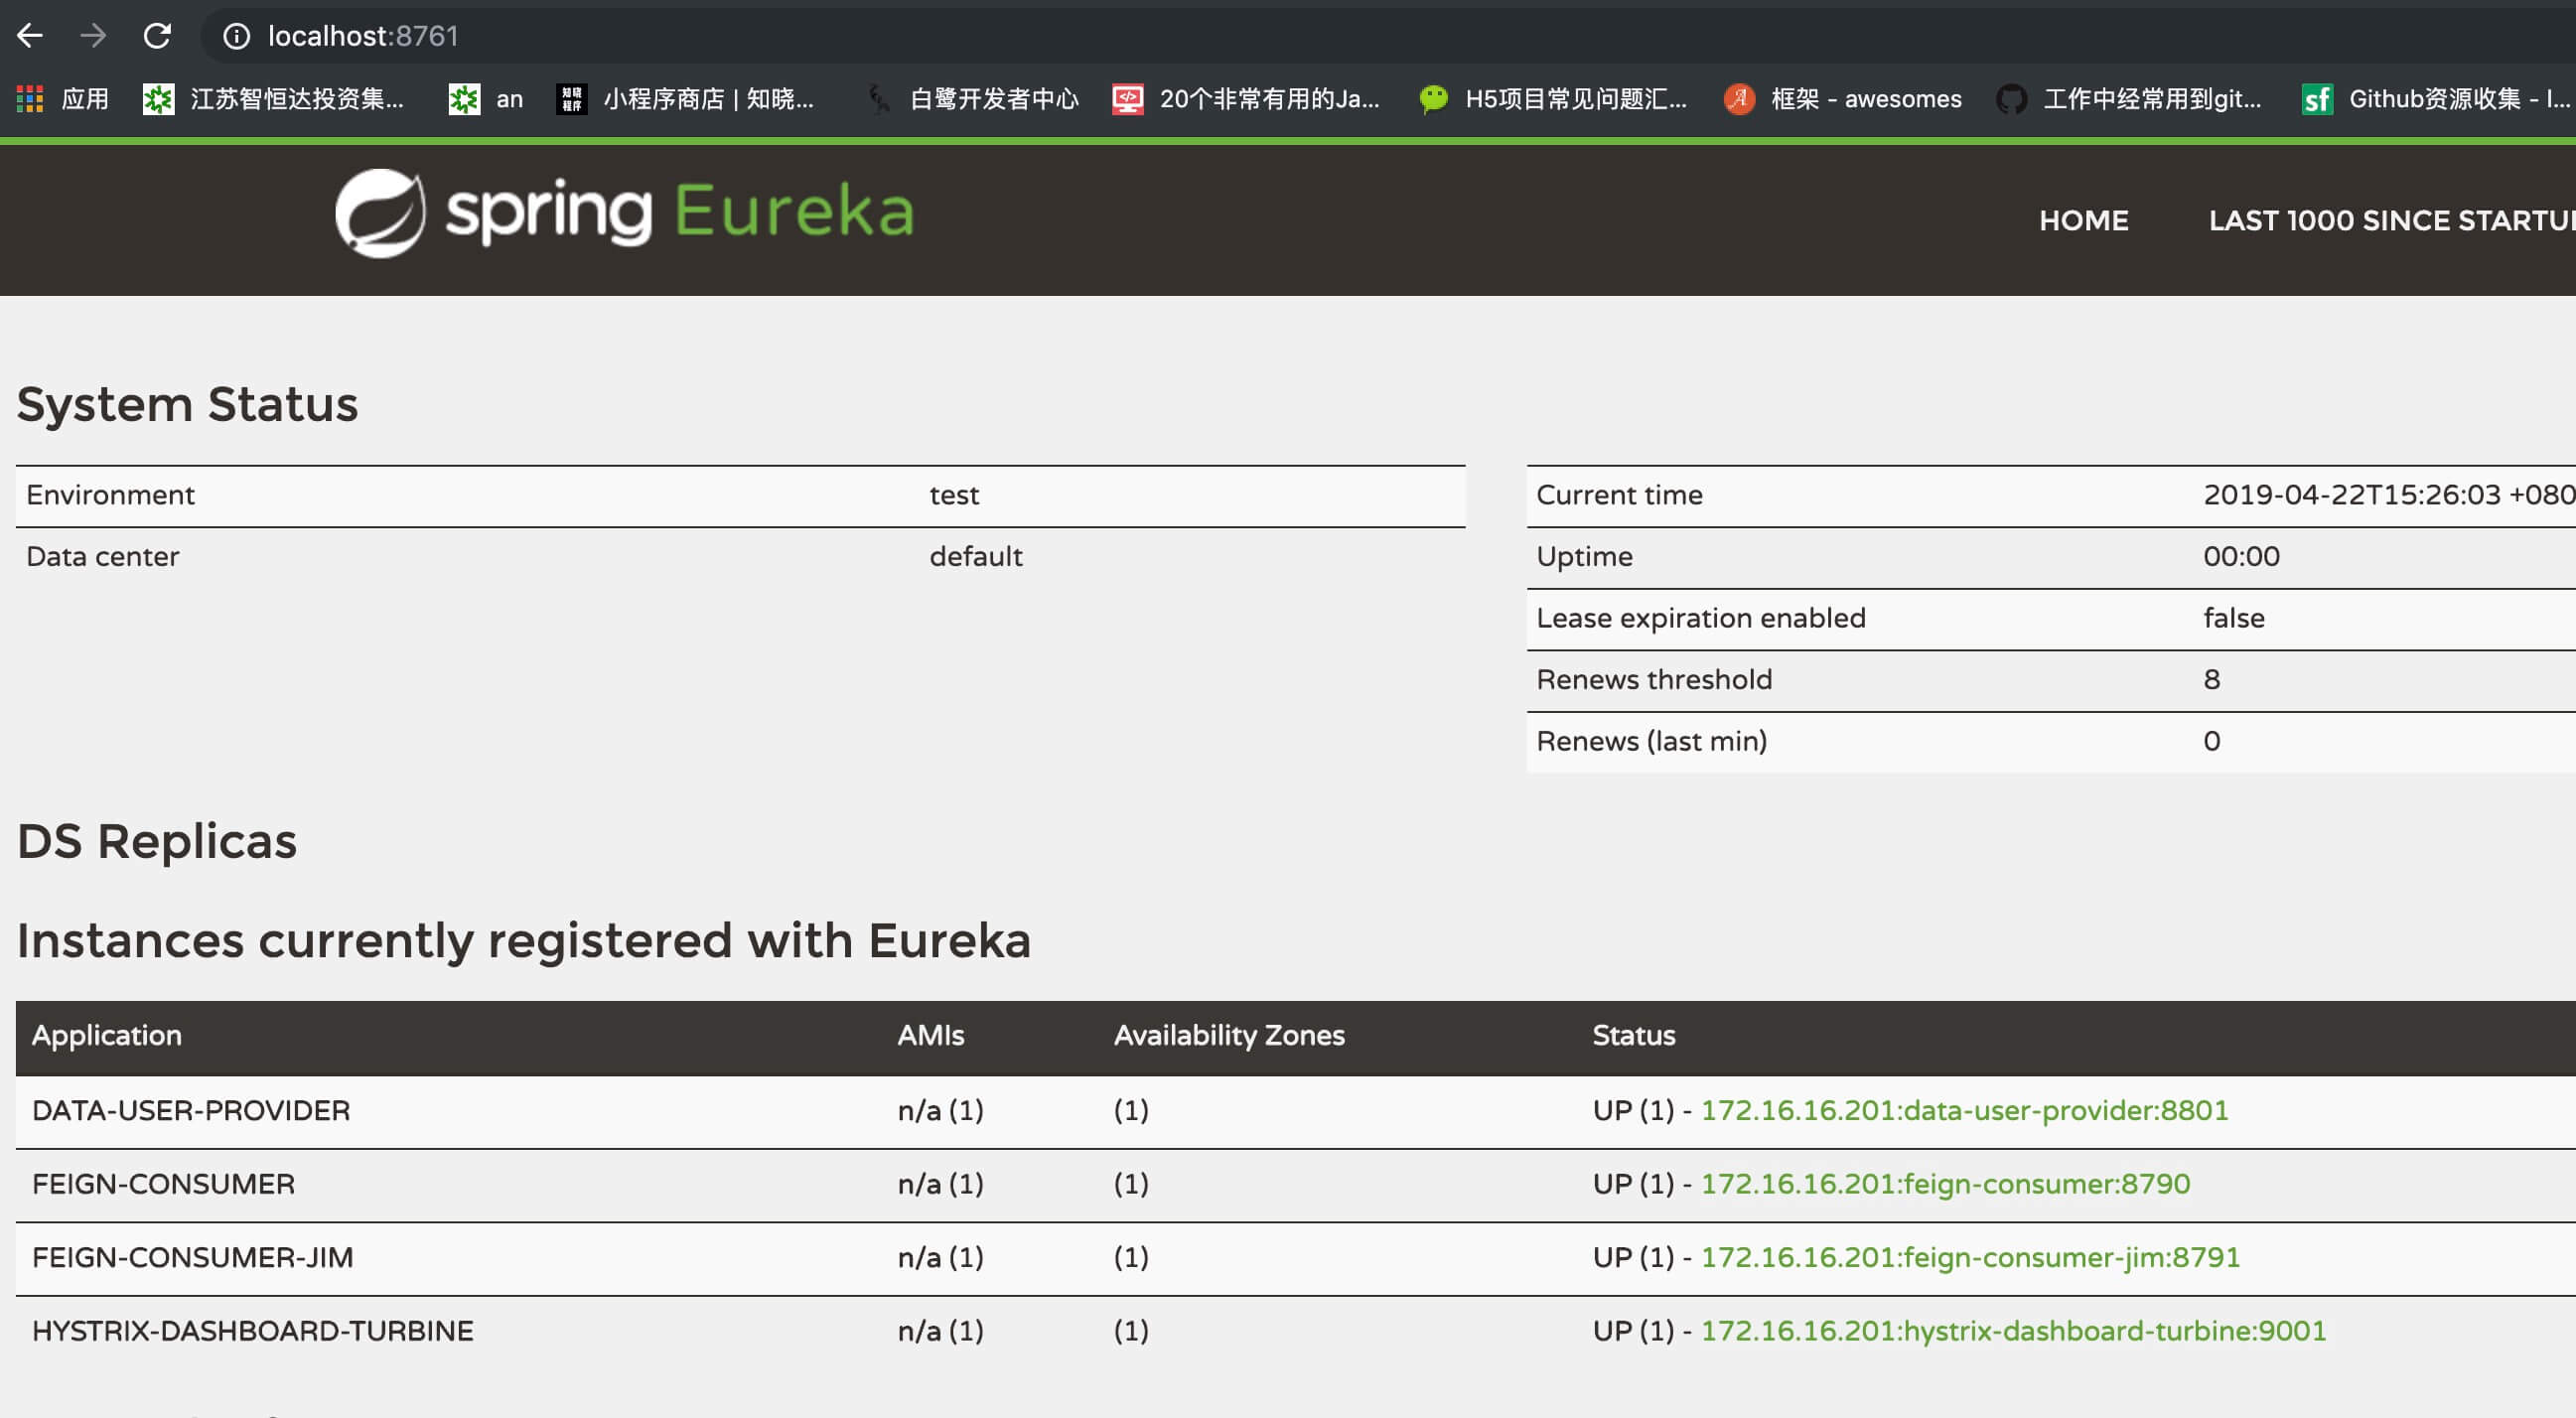
Task: Click the System Status heading
Action: coord(187,404)
